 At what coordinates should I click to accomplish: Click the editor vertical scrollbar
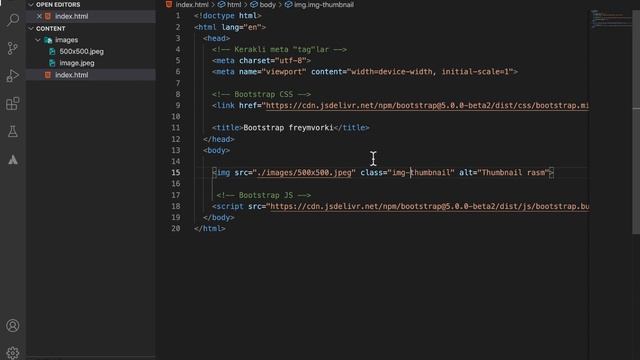[636, 122]
